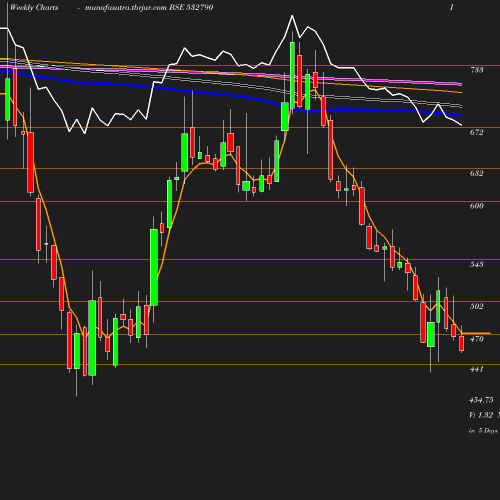Click the "V: 1.32" volume text
Image resolution: width=500 pixels, height=500 pixels.
pyautogui.click(x=481, y=415)
